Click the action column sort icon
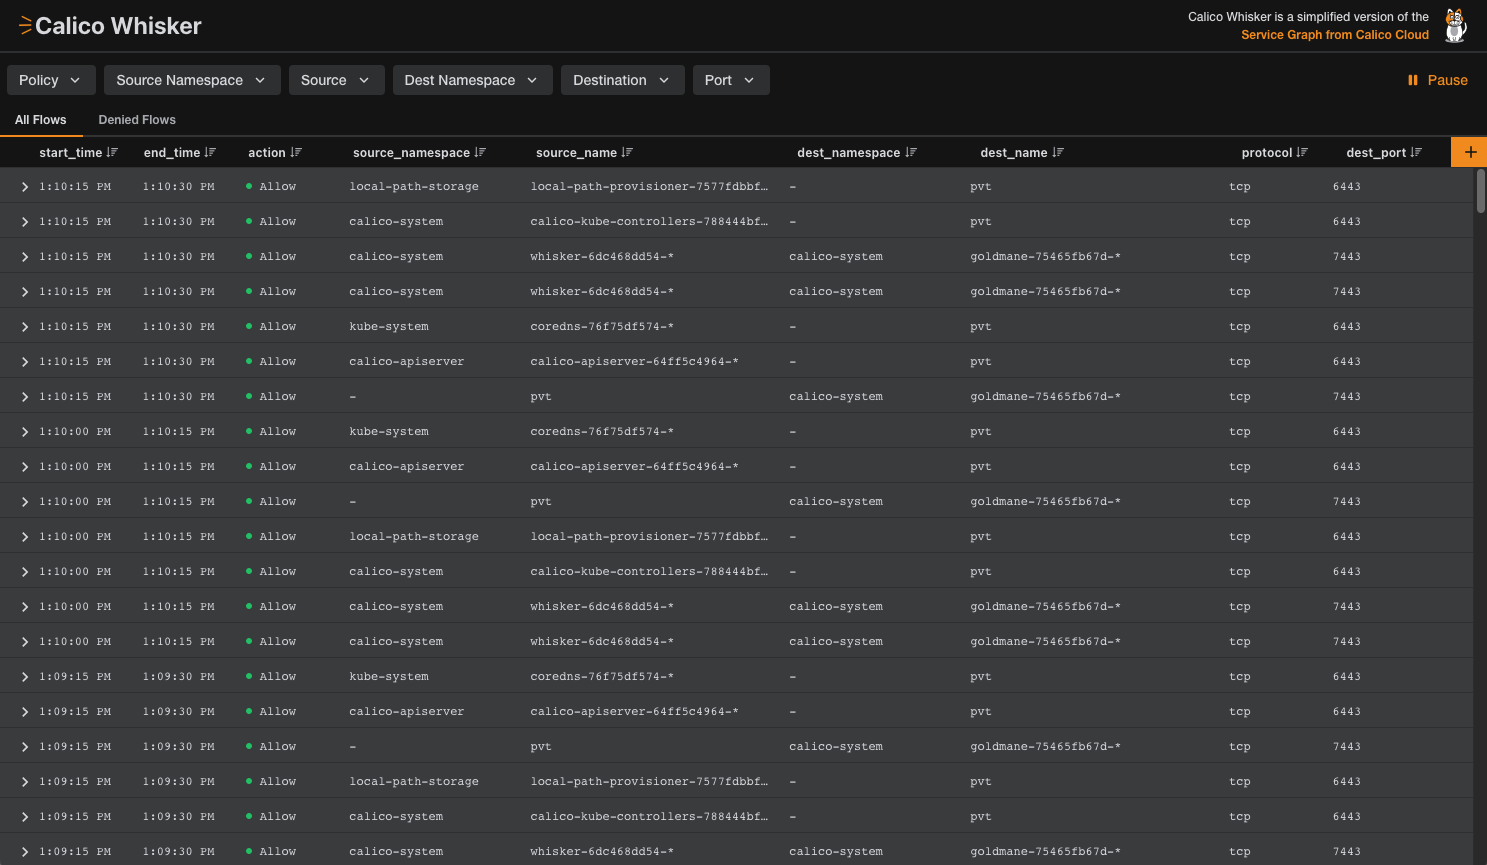This screenshot has height=865, width=1487. 296,153
